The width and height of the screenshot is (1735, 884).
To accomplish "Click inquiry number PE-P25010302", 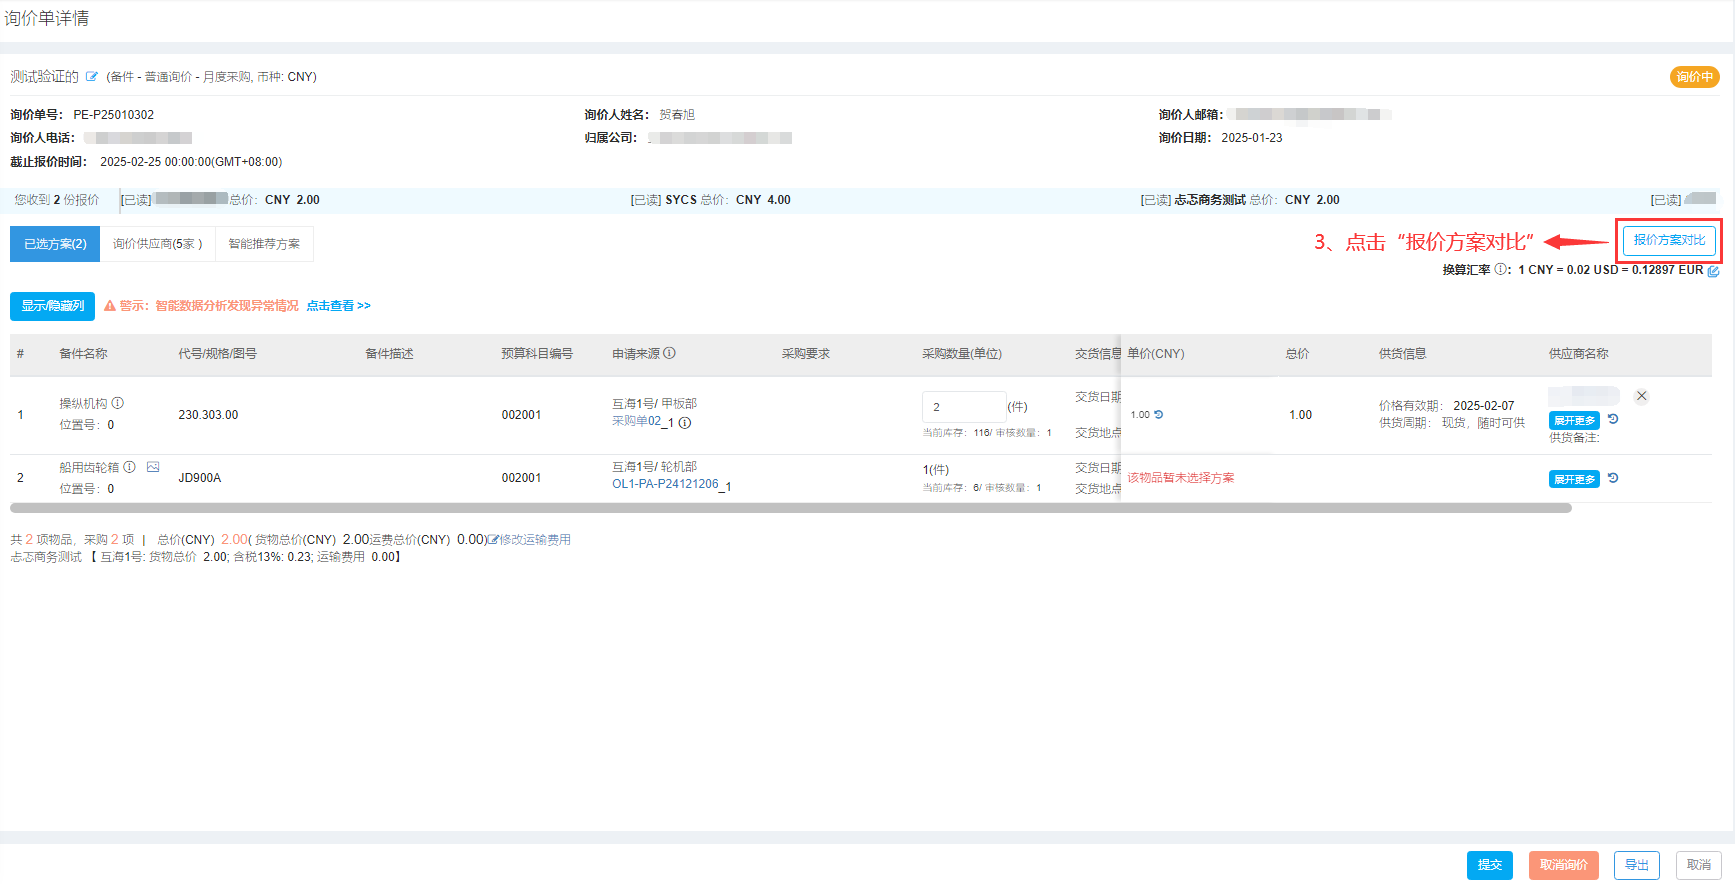I will (x=113, y=115).
